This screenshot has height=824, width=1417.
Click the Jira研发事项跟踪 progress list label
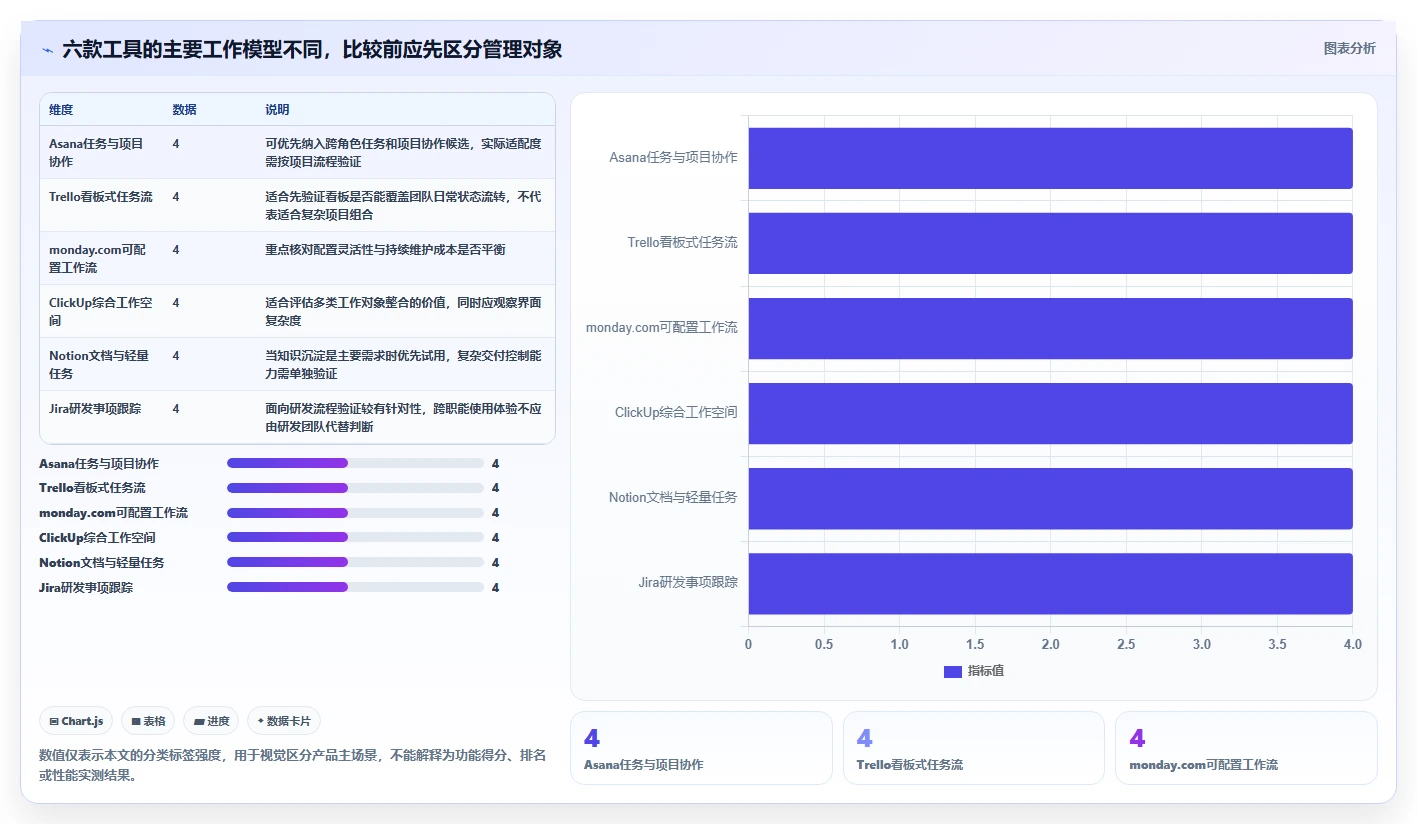coord(86,588)
